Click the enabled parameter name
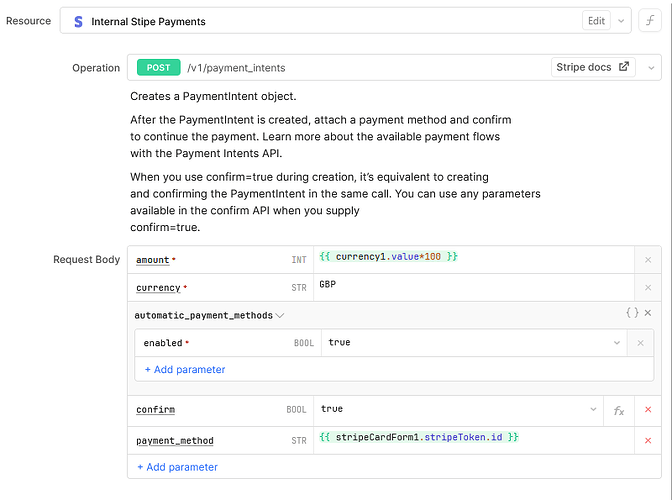This screenshot has width=672, height=500. [x=163, y=343]
